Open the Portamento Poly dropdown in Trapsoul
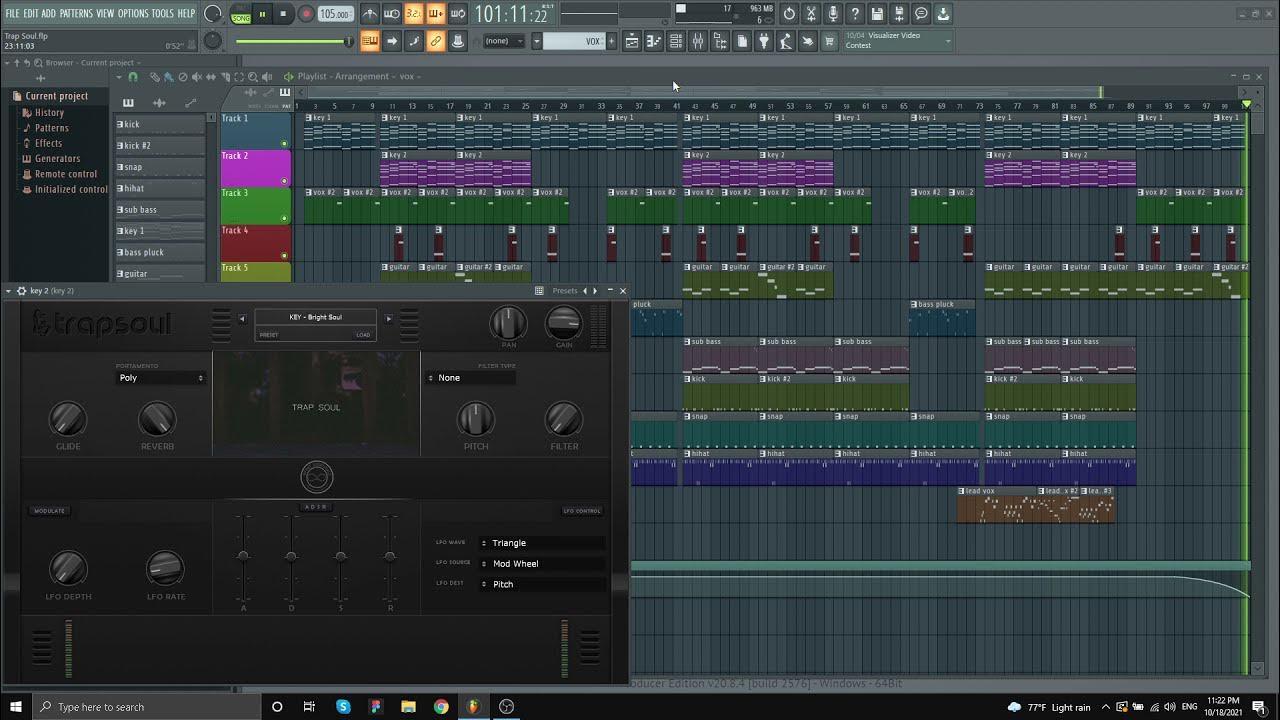The image size is (1280, 720). pos(160,378)
